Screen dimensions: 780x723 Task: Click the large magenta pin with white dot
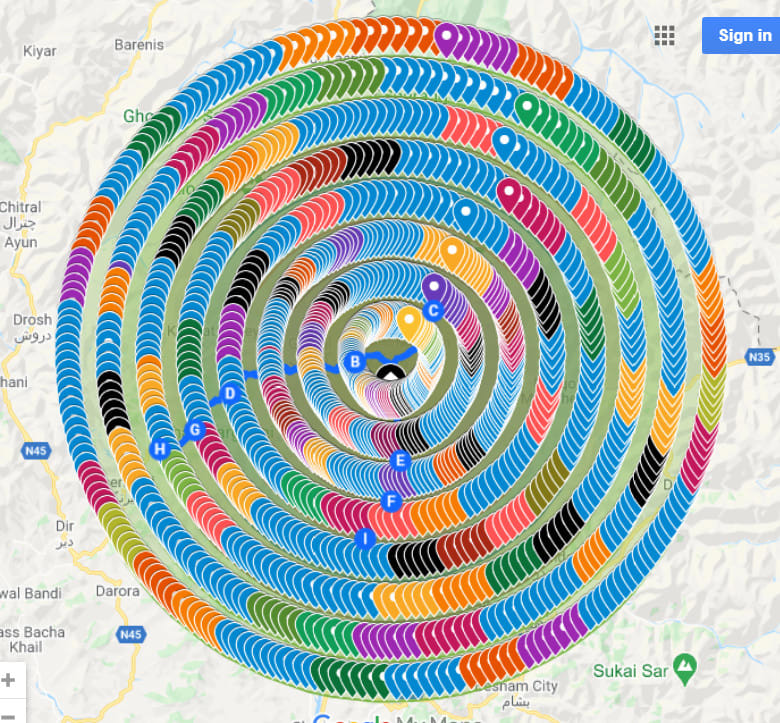pyautogui.click(x=508, y=195)
